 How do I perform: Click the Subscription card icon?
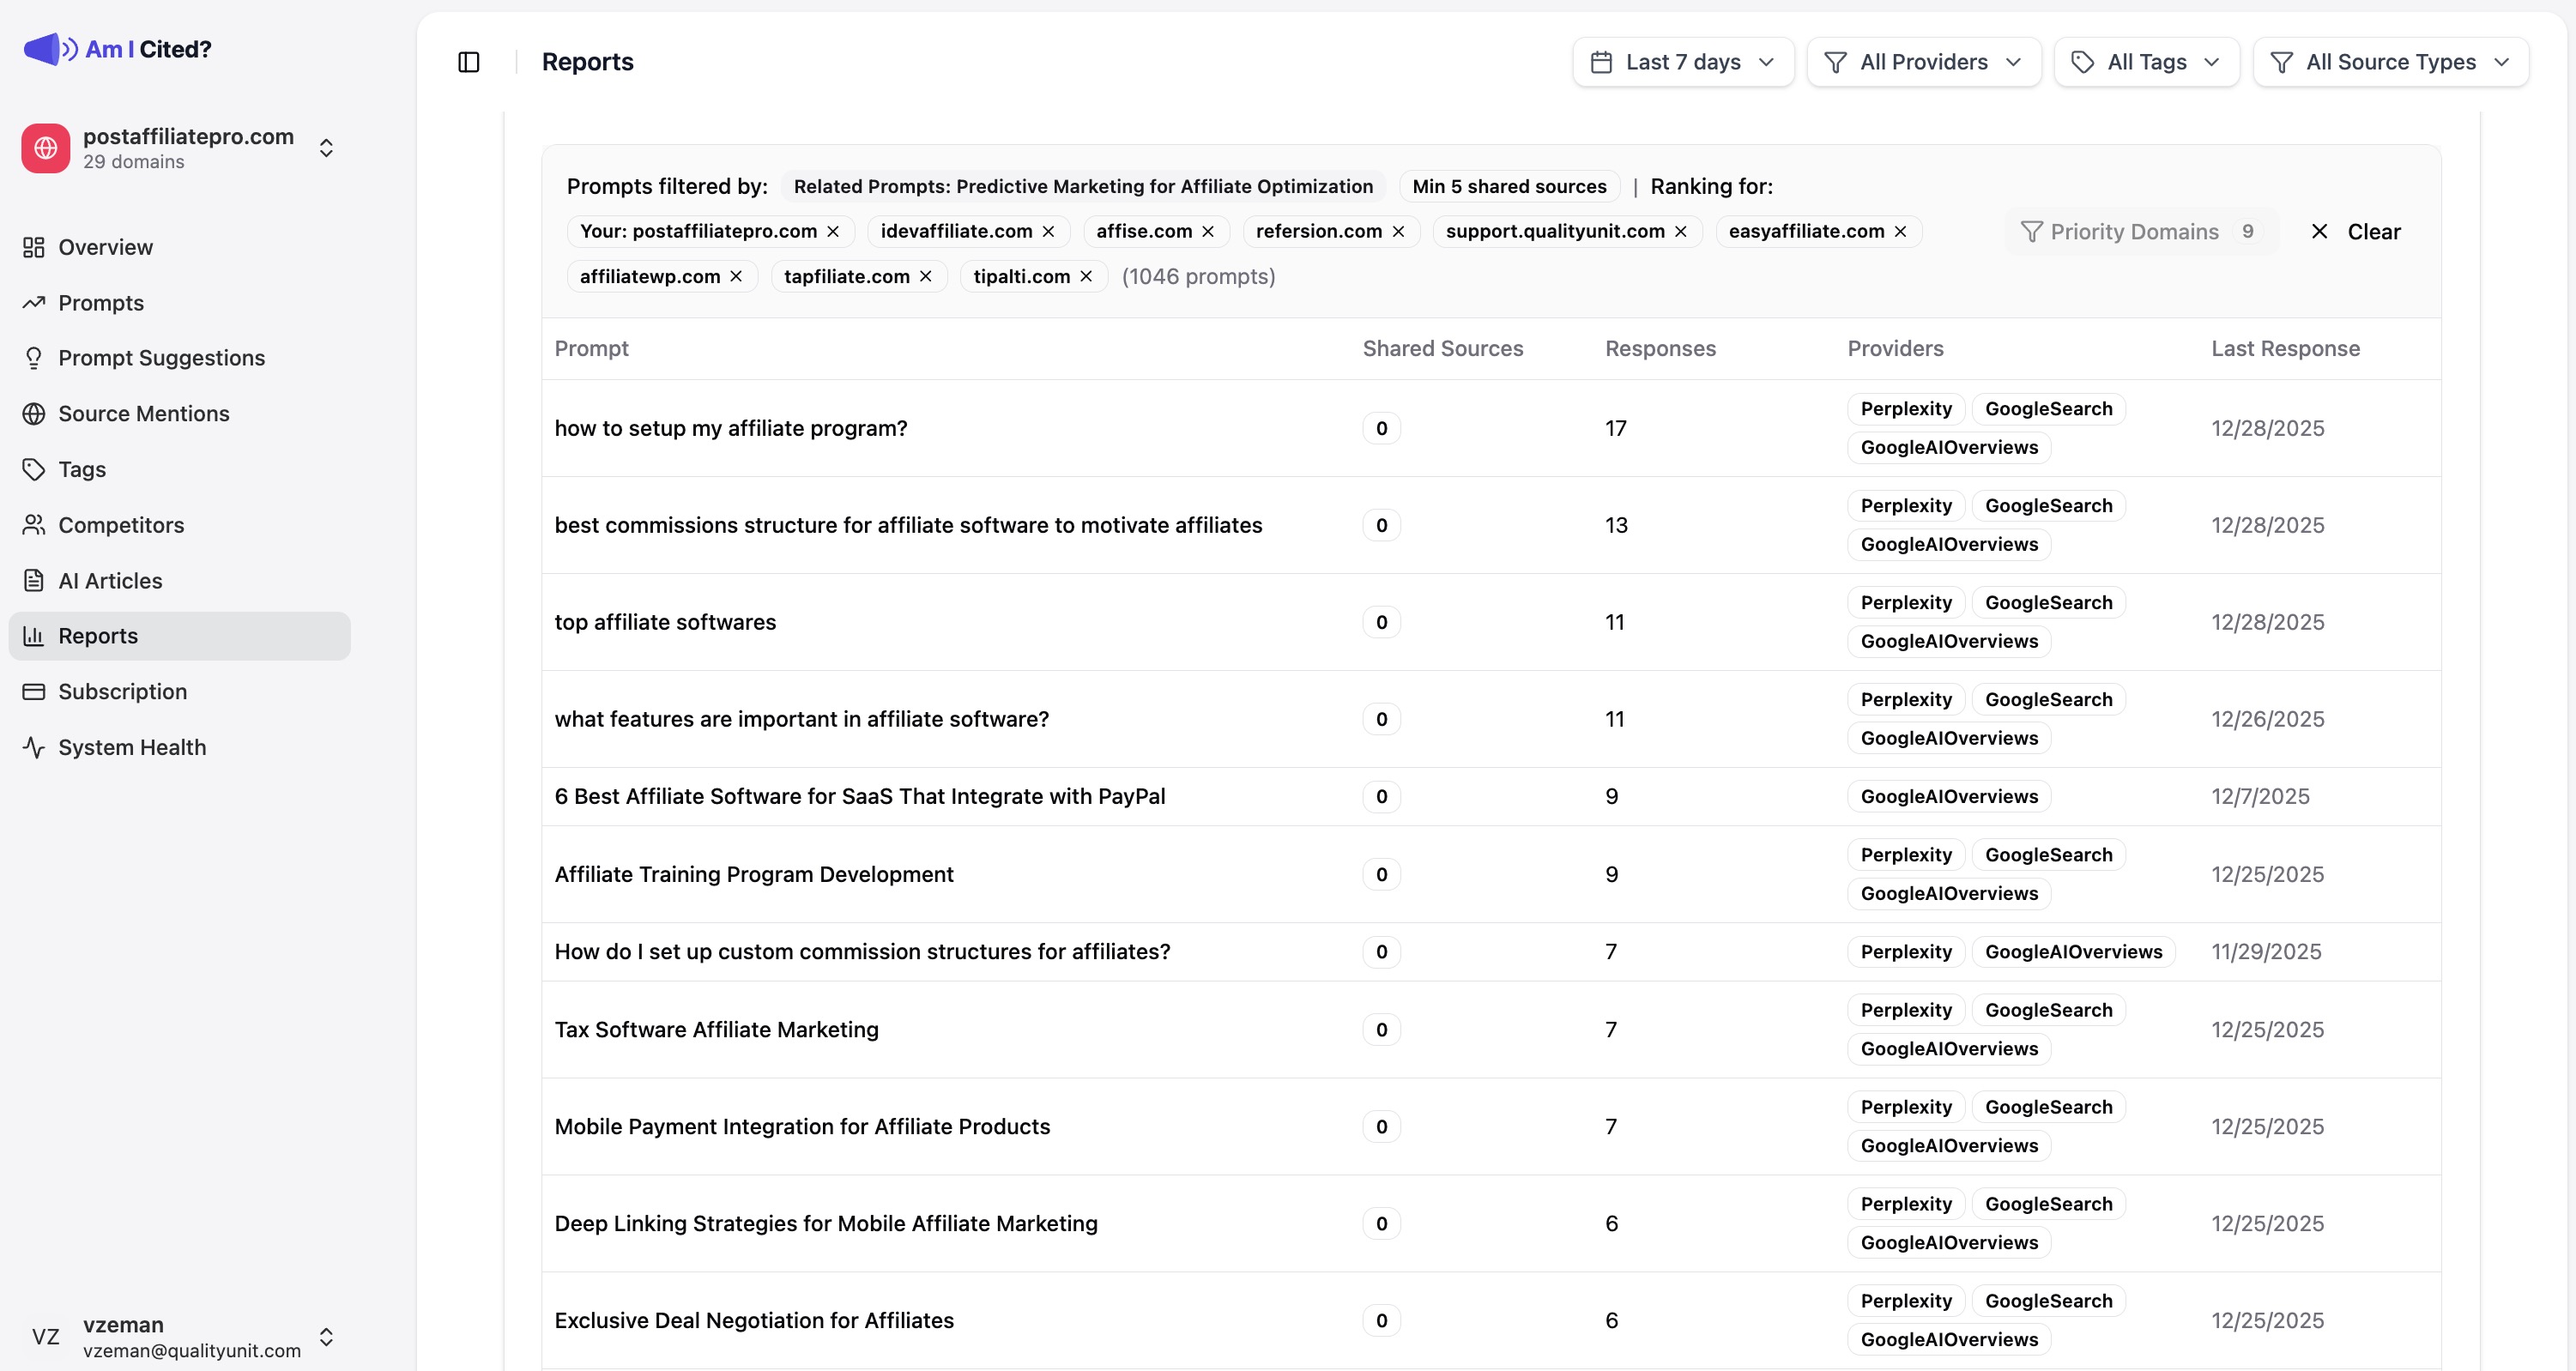click(33, 691)
